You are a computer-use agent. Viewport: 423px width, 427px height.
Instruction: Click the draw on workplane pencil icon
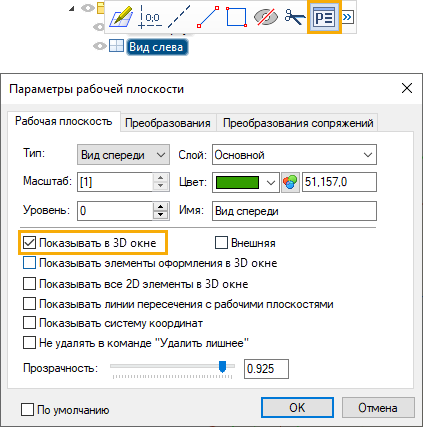pyautogui.click(x=121, y=17)
